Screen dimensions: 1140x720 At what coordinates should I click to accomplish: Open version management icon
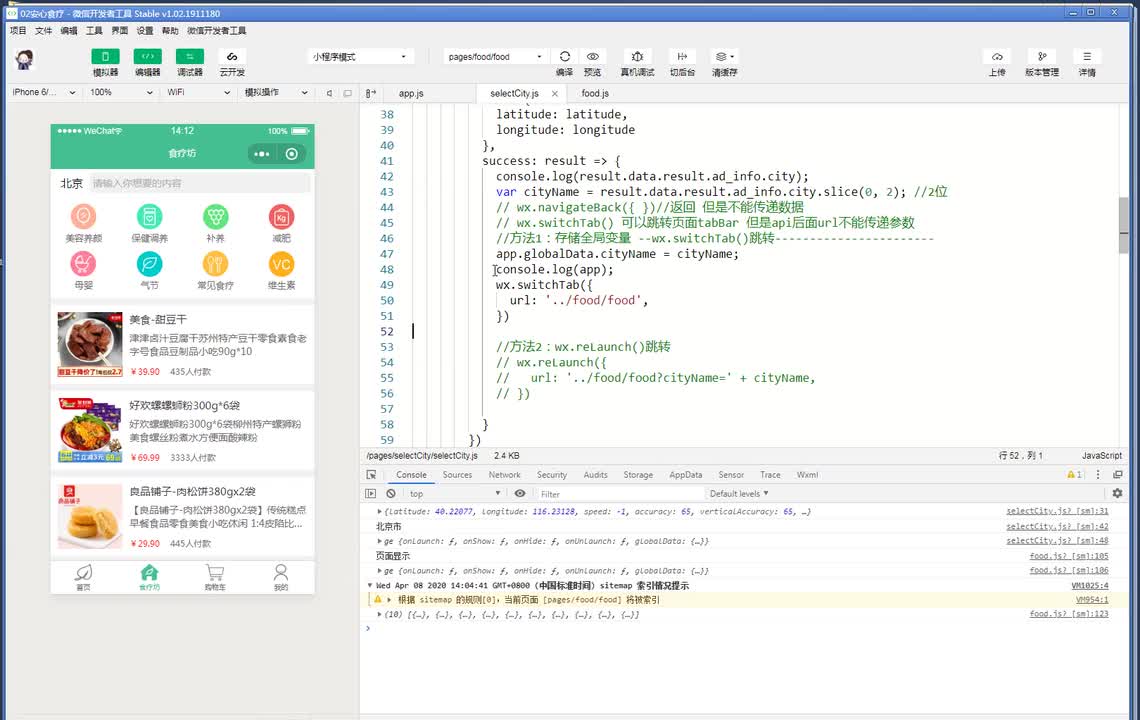click(x=1041, y=57)
